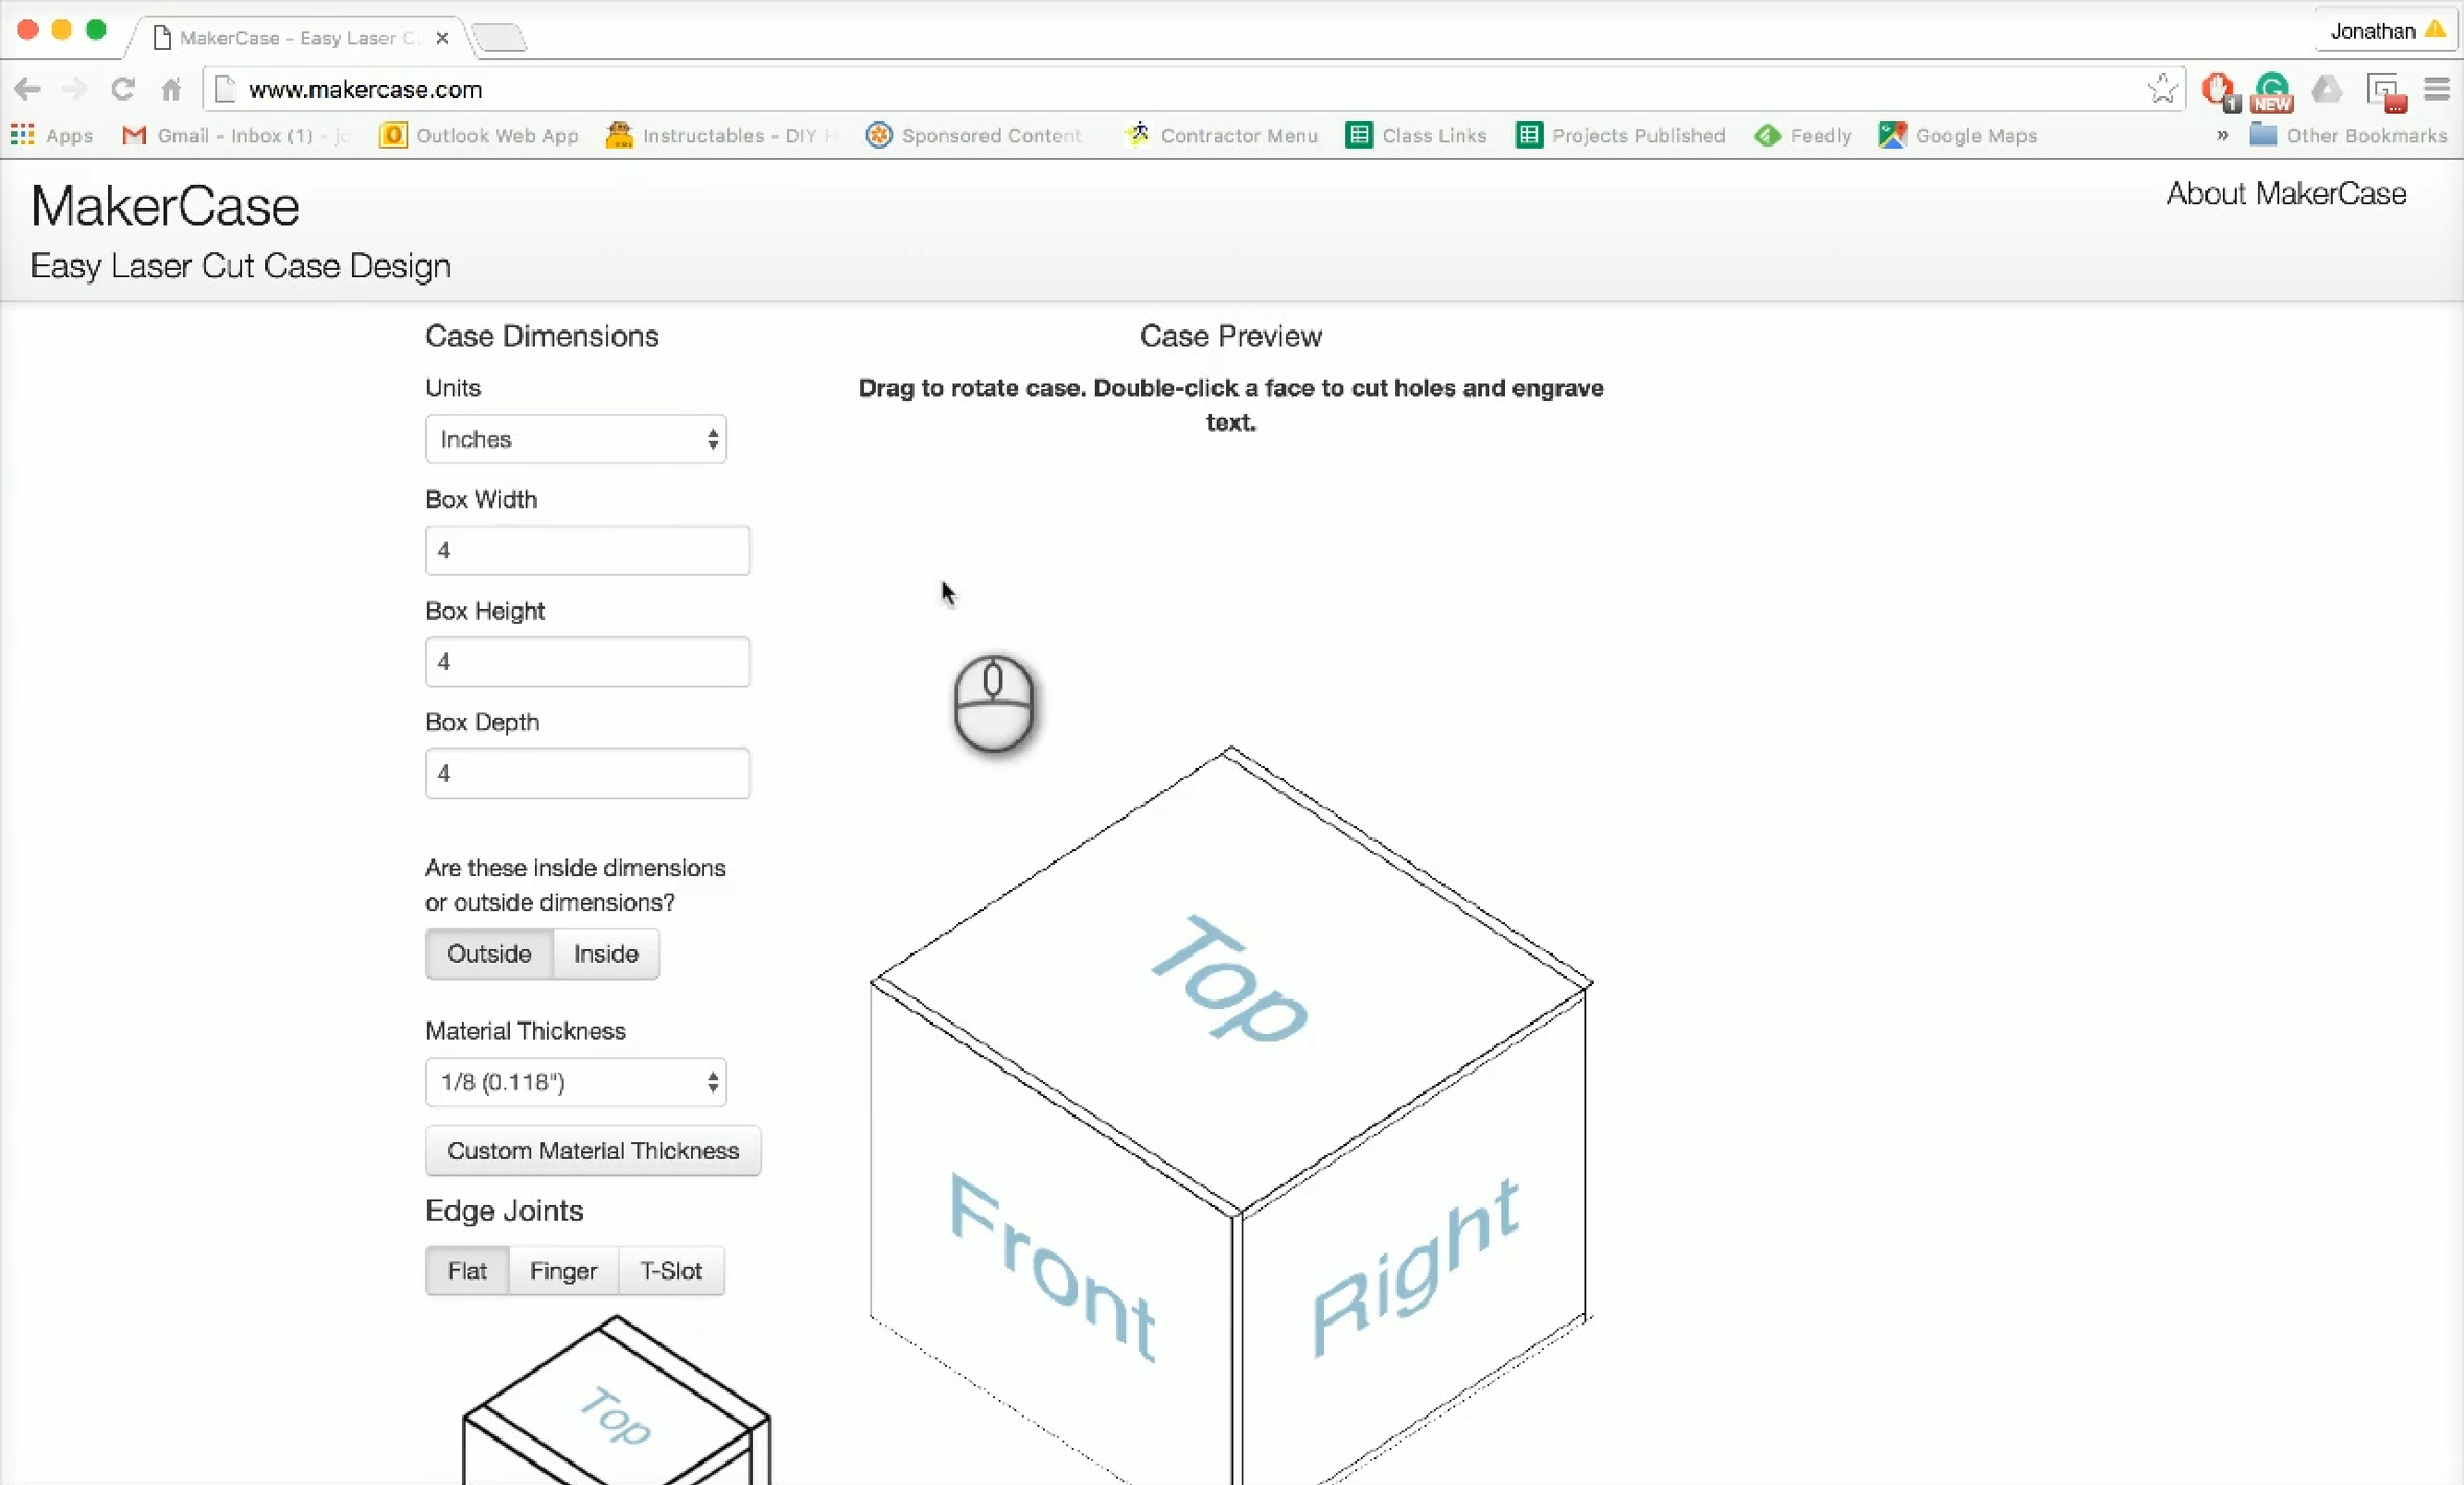Click the browser home icon
This screenshot has width=2464, height=1485.
[x=171, y=90]
